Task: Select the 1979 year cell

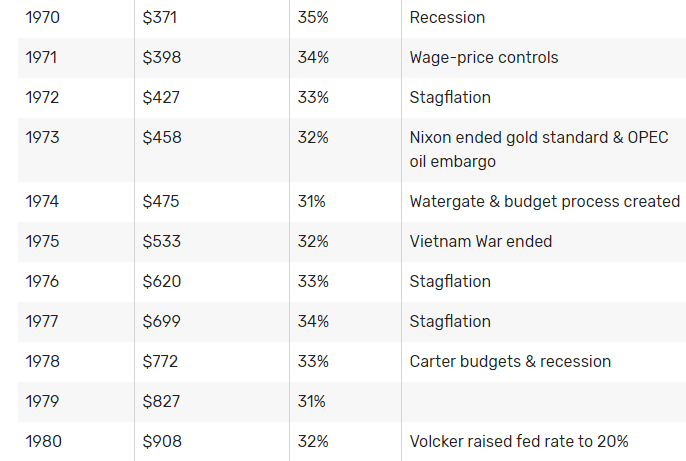Action: (42, 402)
